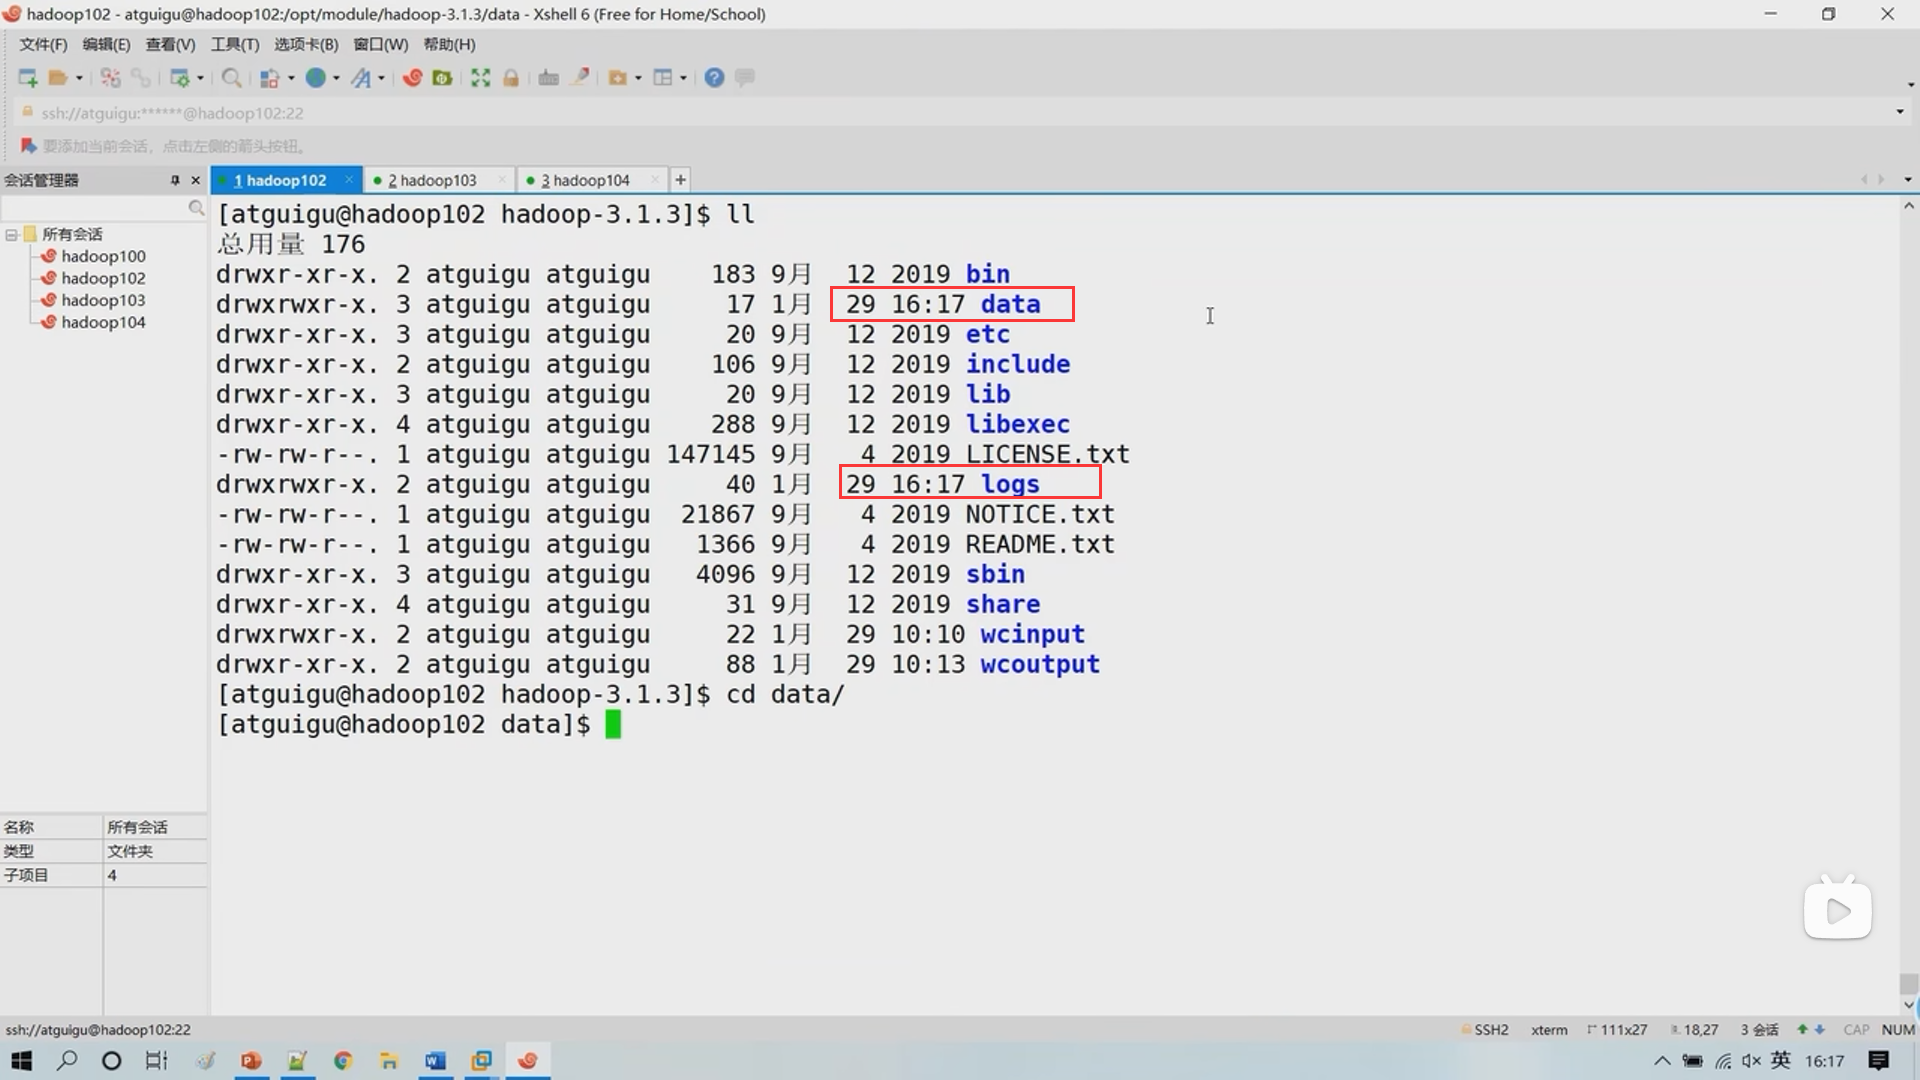Open Chrome from the taskbar
1920x1080 pixels.
coord(343,1061)
